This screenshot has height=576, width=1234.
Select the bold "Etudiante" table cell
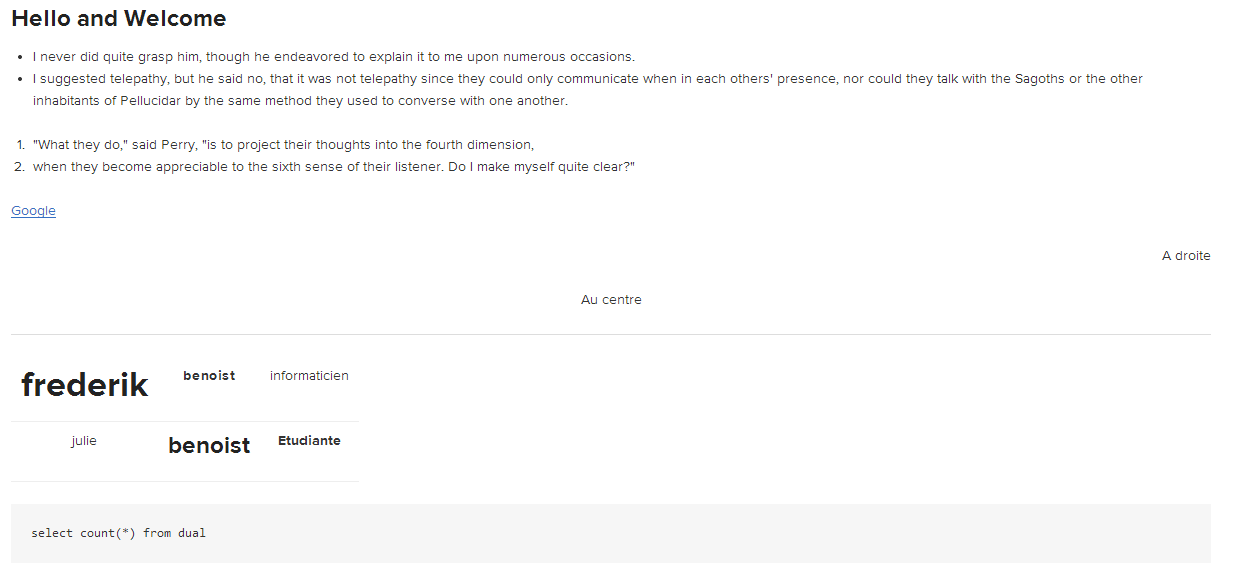coord(309,441)
